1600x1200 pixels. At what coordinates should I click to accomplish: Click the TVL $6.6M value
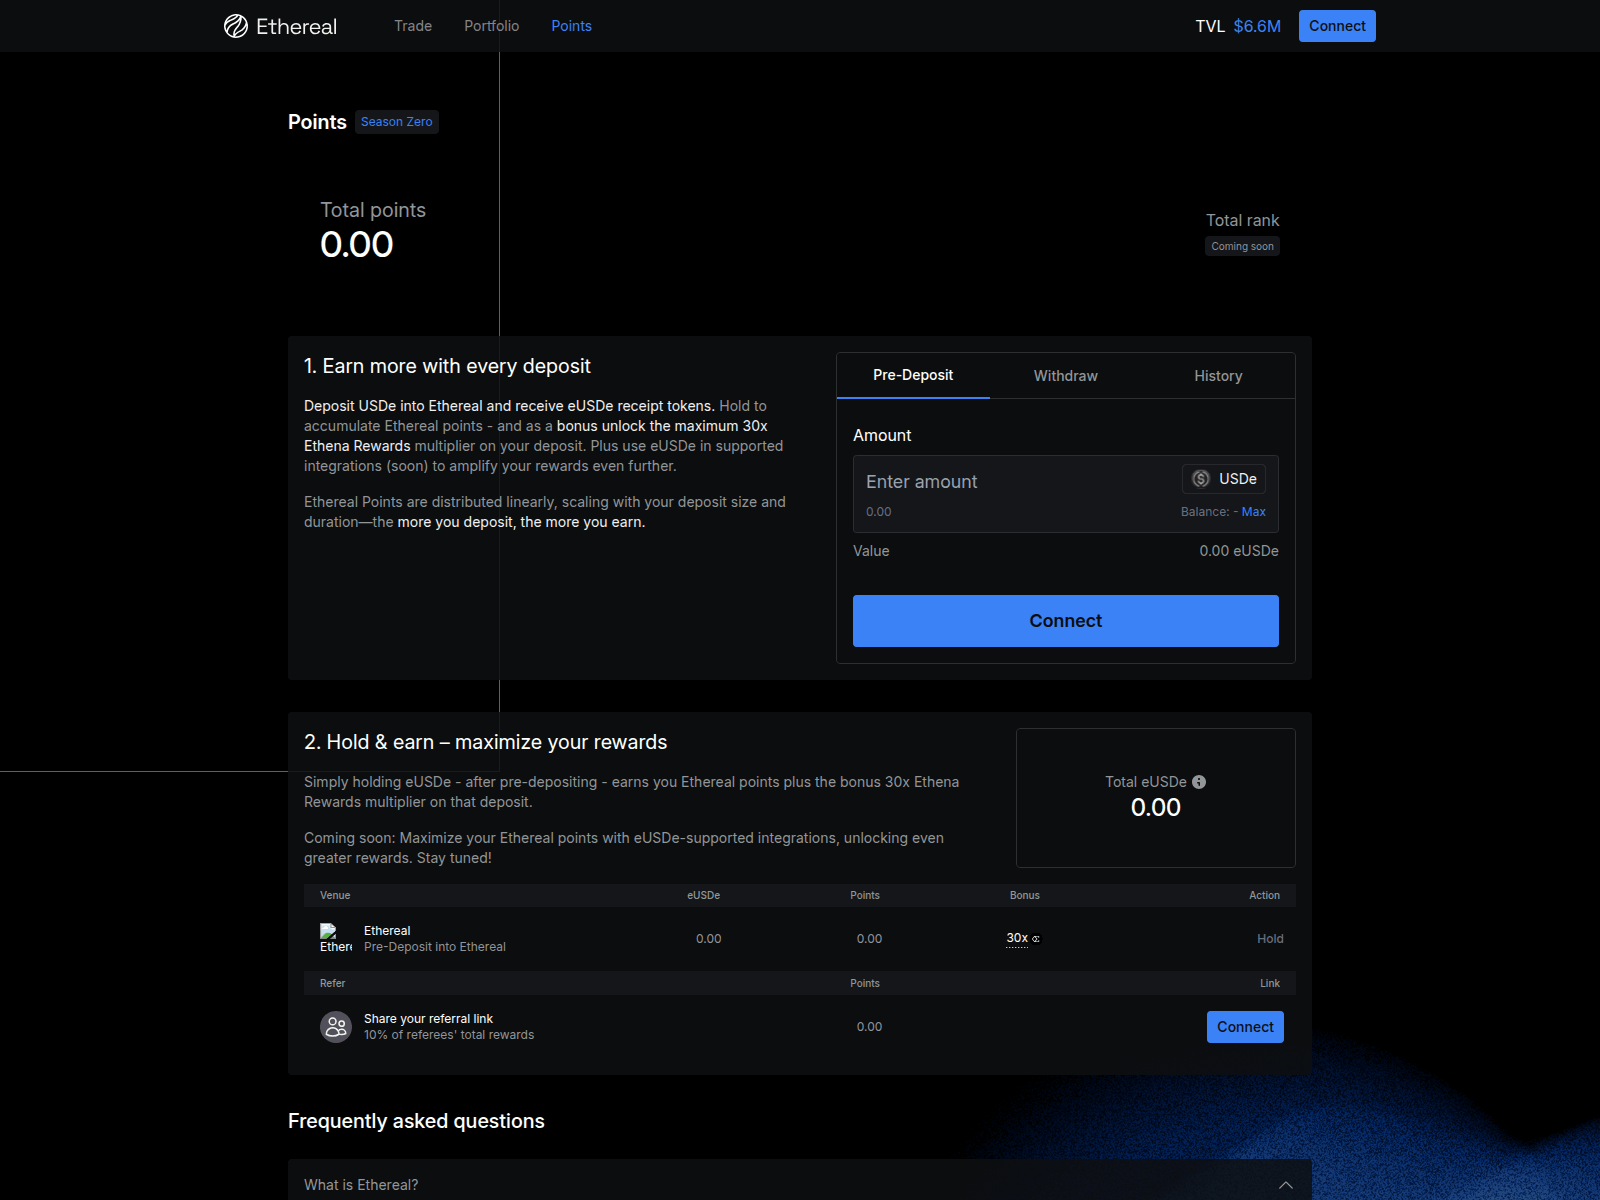1257,26
